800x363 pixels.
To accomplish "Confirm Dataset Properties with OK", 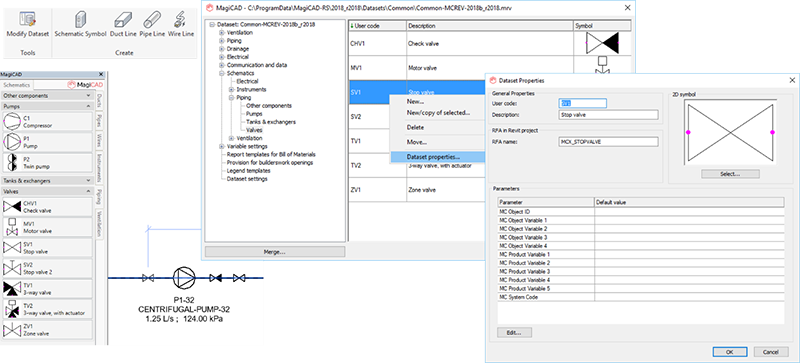I will (x=730, y=352).
